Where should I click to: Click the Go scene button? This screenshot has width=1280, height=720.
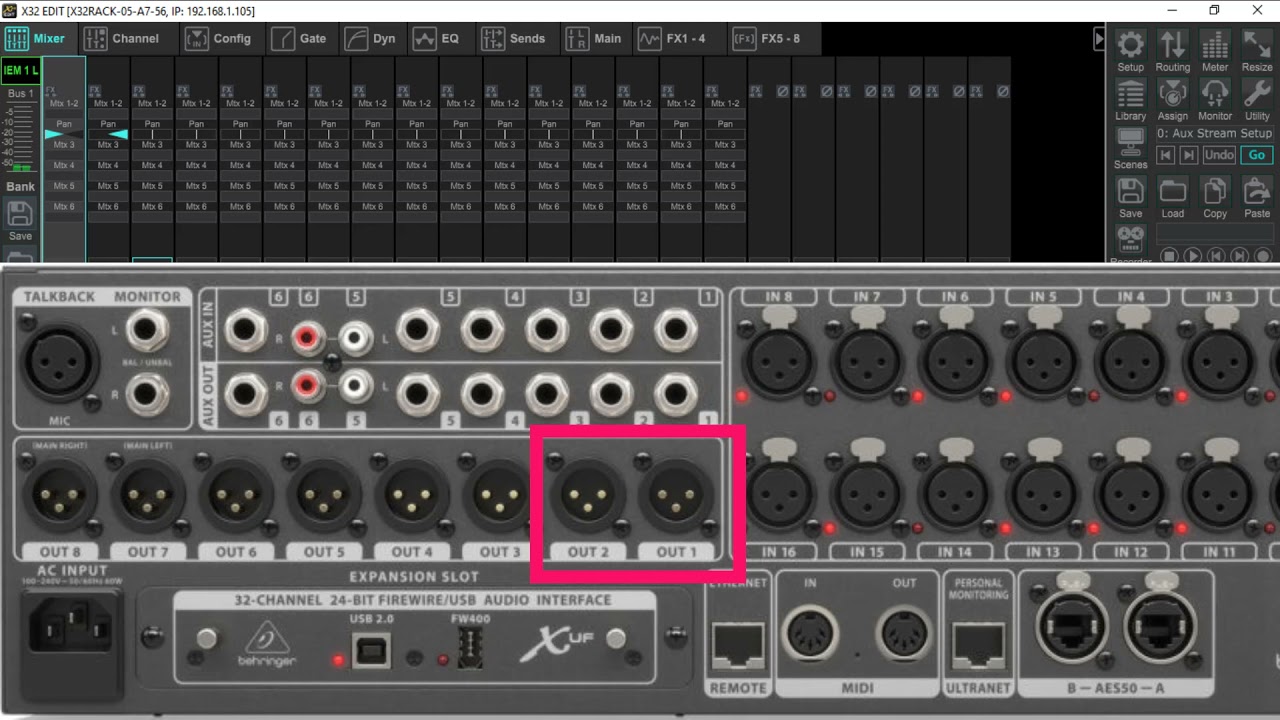click(1257, 155)
